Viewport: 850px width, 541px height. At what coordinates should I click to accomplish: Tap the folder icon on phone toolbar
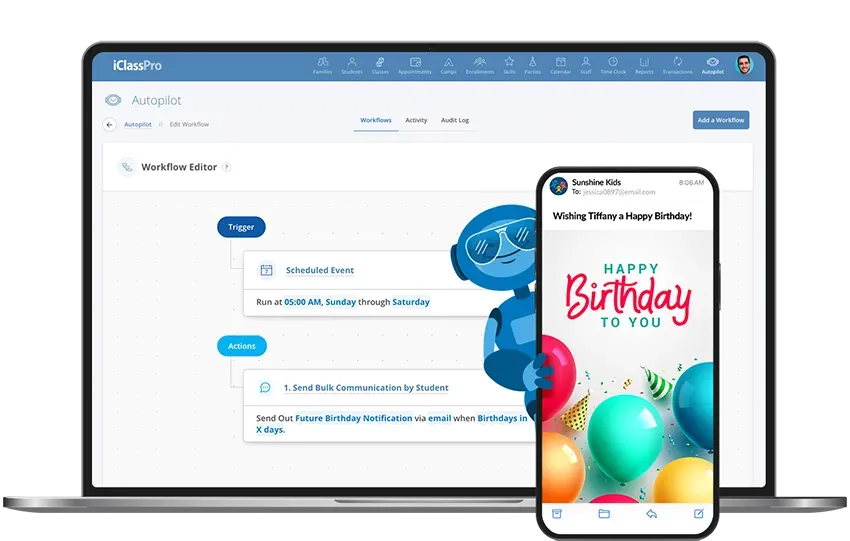pyautogui.click(x=604, y=513)
